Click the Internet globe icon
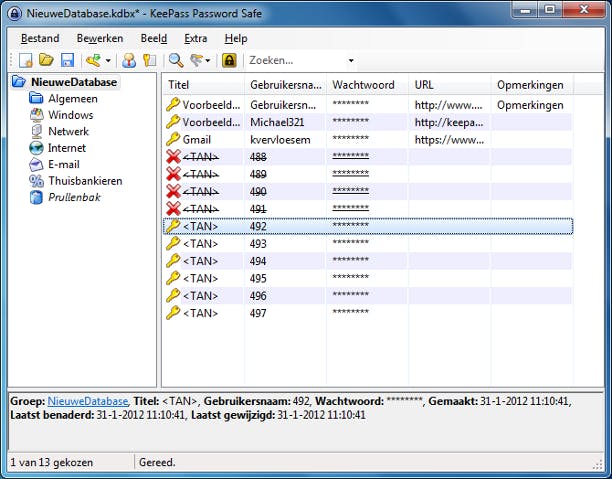Screen dimensions: 612x479 pos(36,148)
